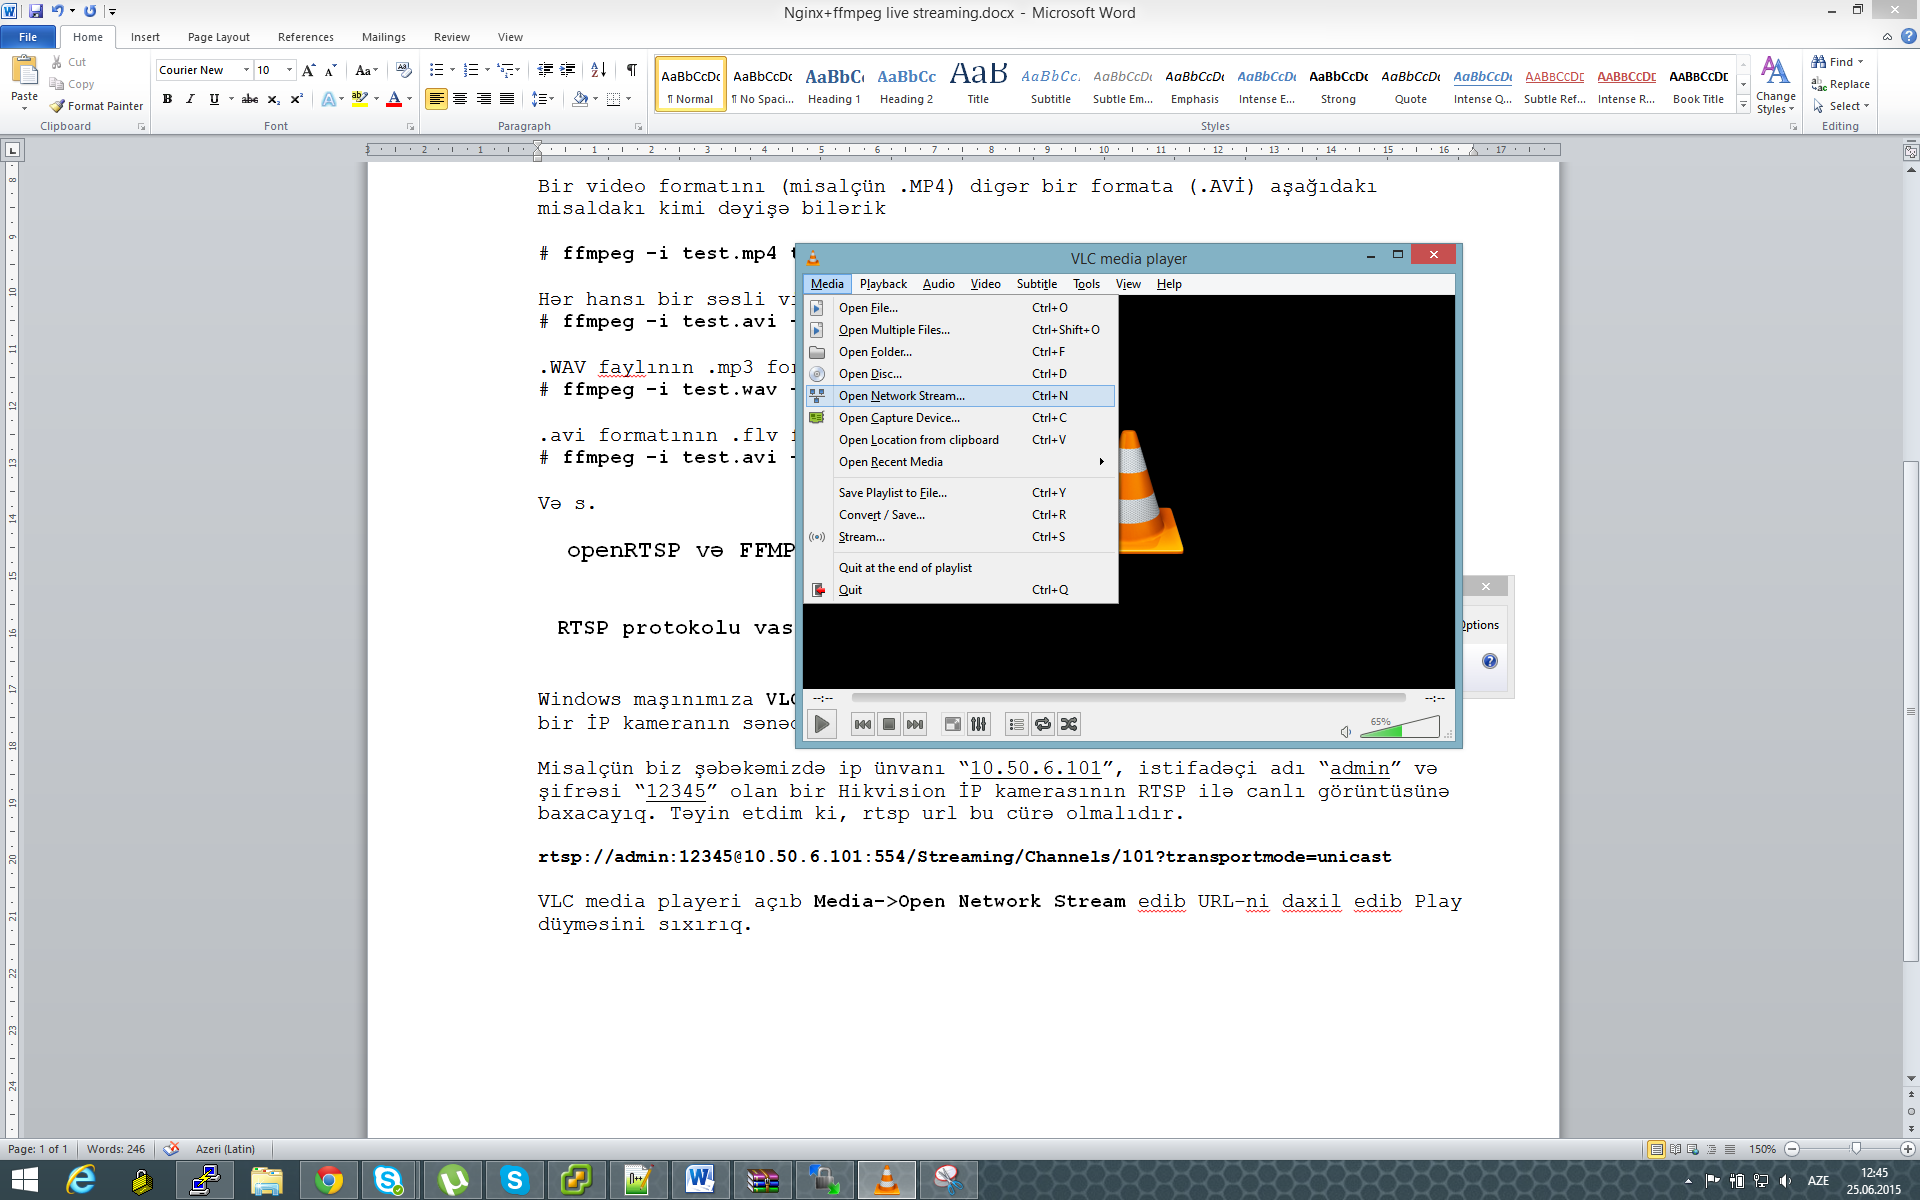The image size is (1920, 1200).
Task: Open line spacing dropdown
Action: pos(543,99)
